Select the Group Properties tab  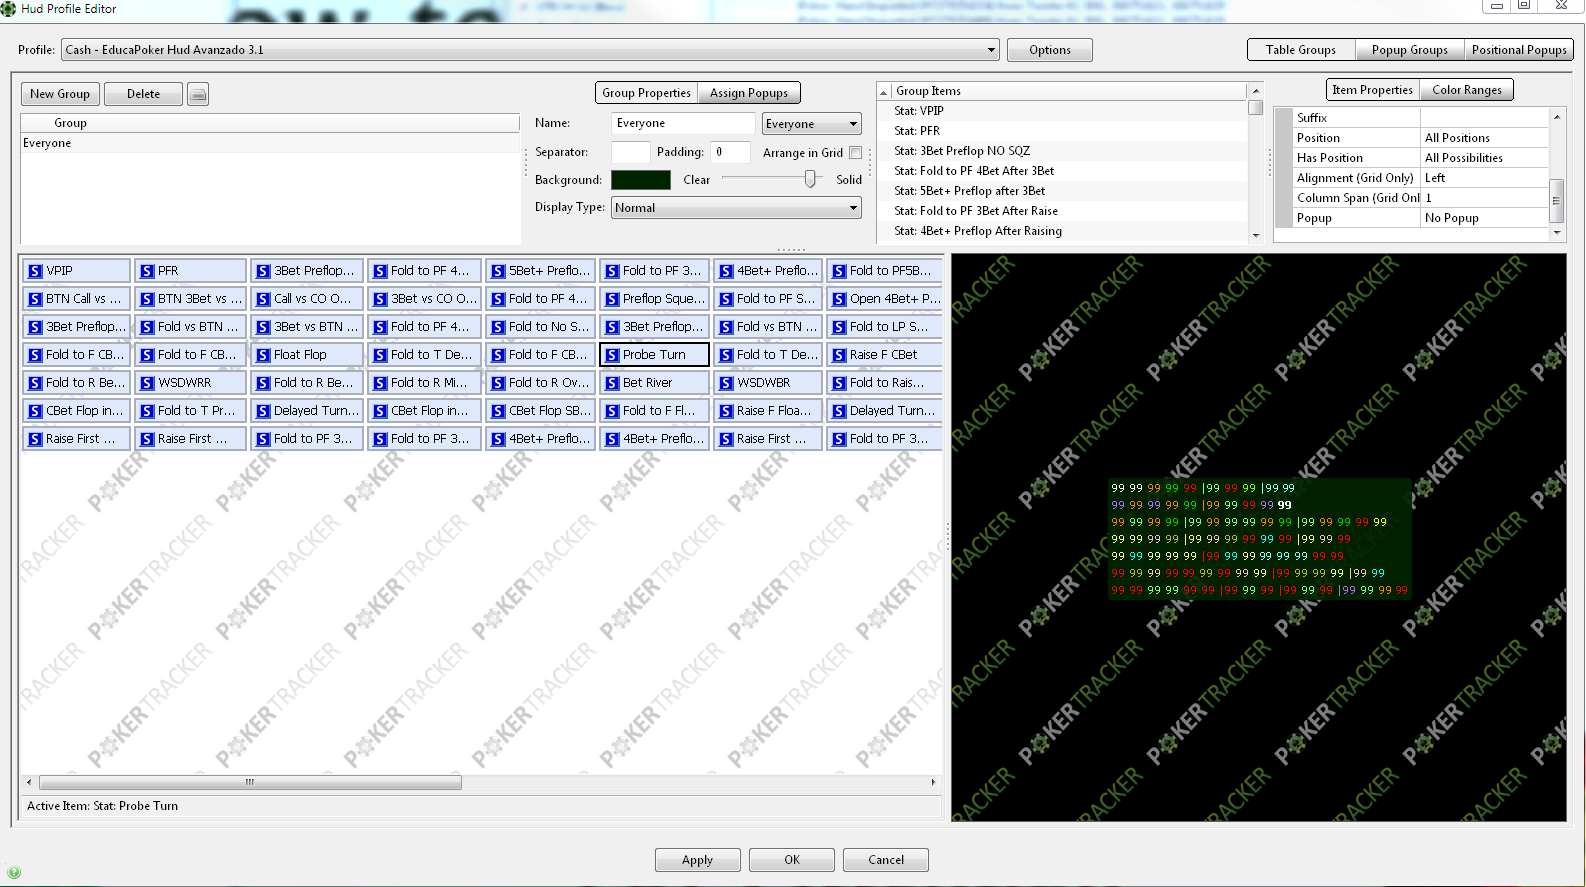[646, 93]
